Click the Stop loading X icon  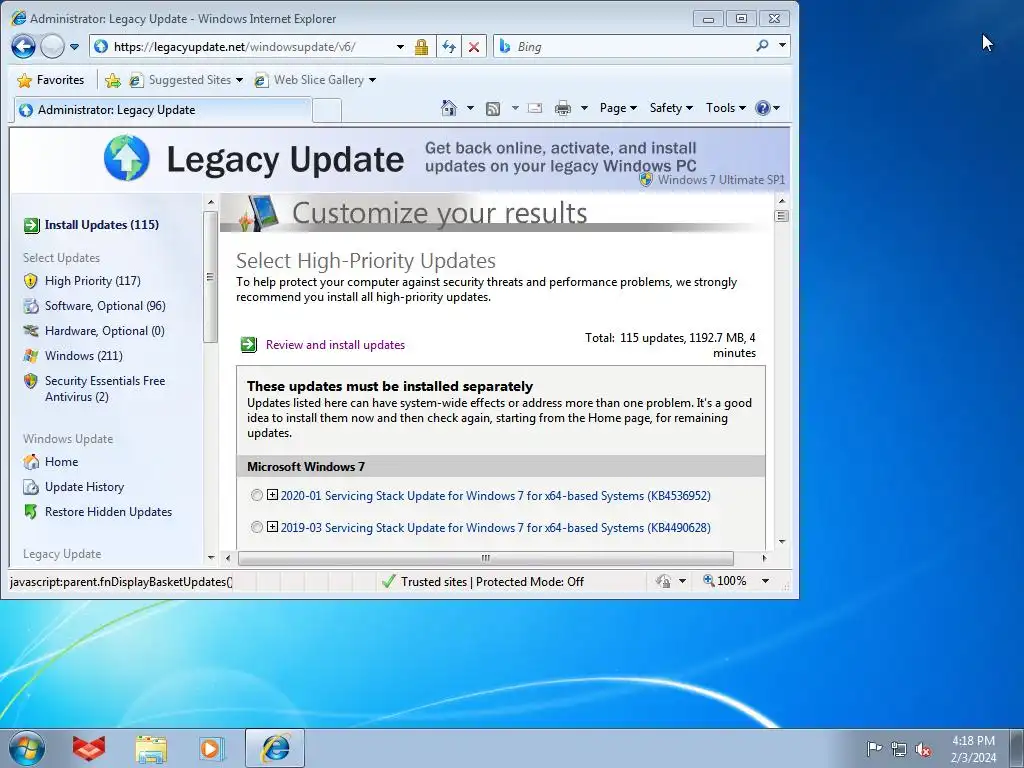[474, 47]
